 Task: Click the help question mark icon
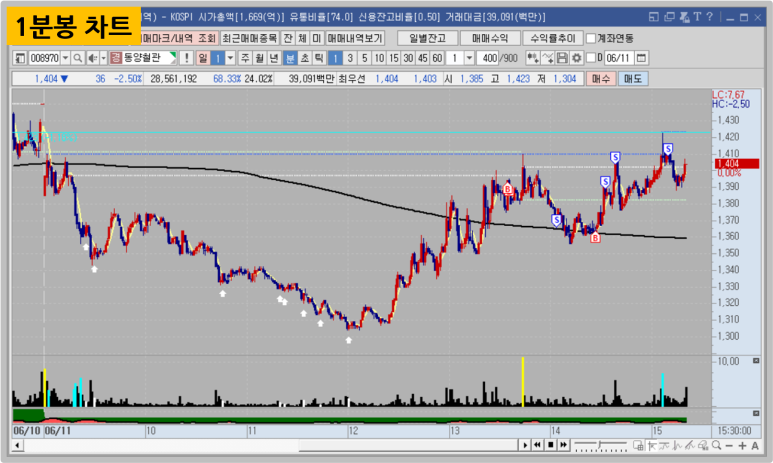709,17
